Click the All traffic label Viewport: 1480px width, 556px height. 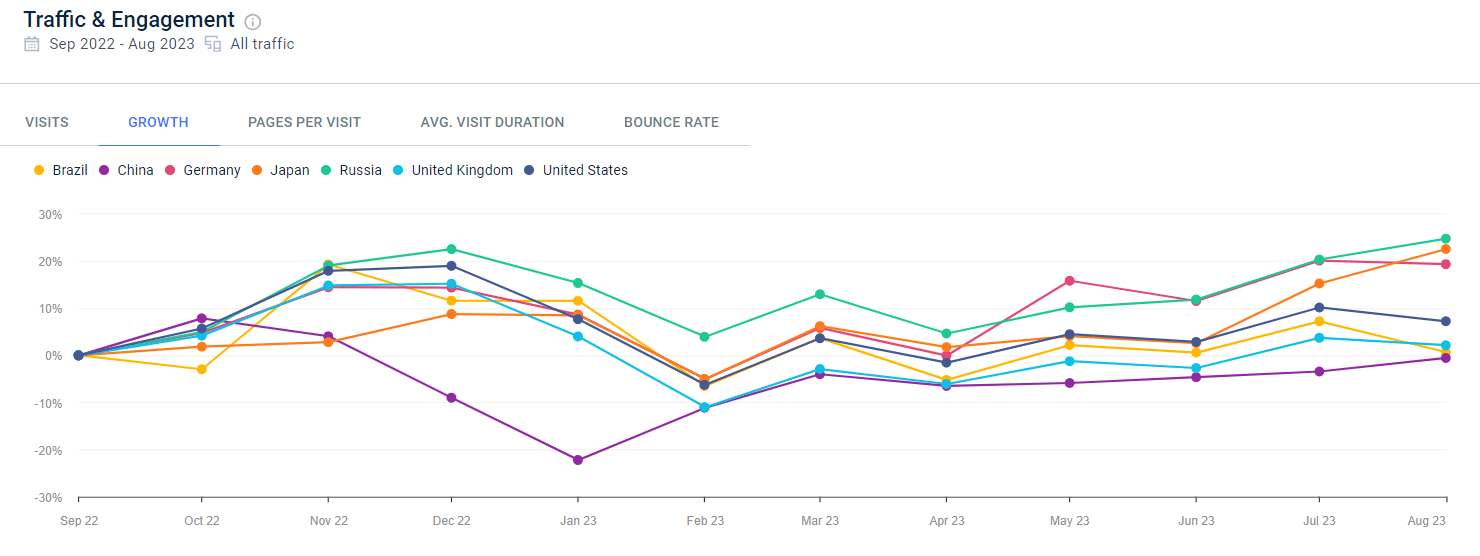262,44
